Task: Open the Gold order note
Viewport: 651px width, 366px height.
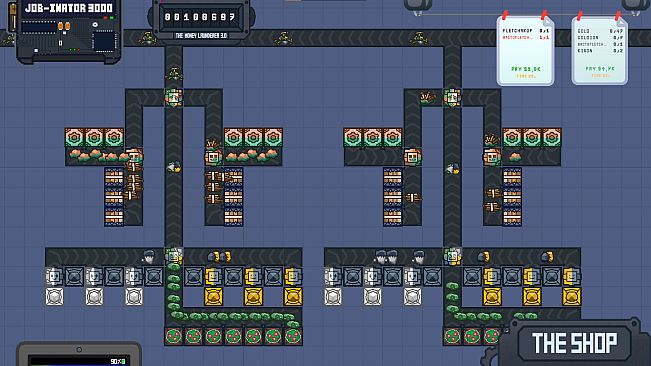Action: pyautogui.click(x=600, y=50)
